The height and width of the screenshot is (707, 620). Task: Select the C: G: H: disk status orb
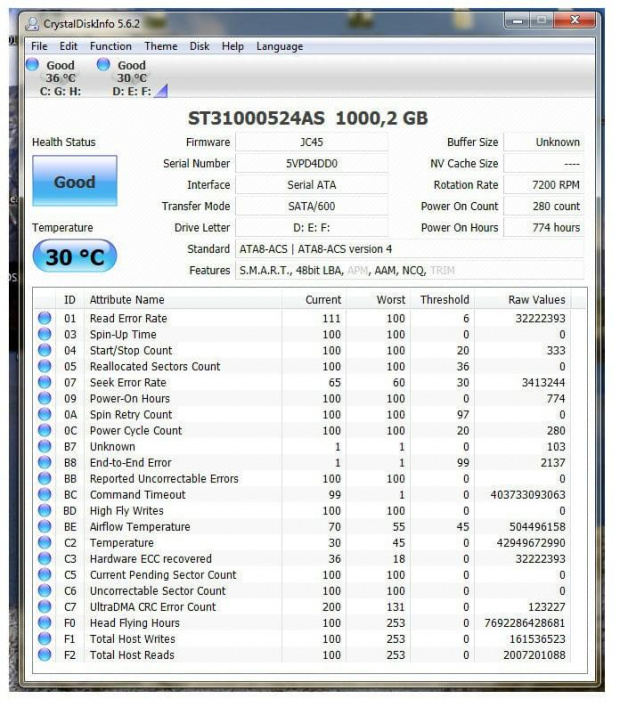pos(32,64)
